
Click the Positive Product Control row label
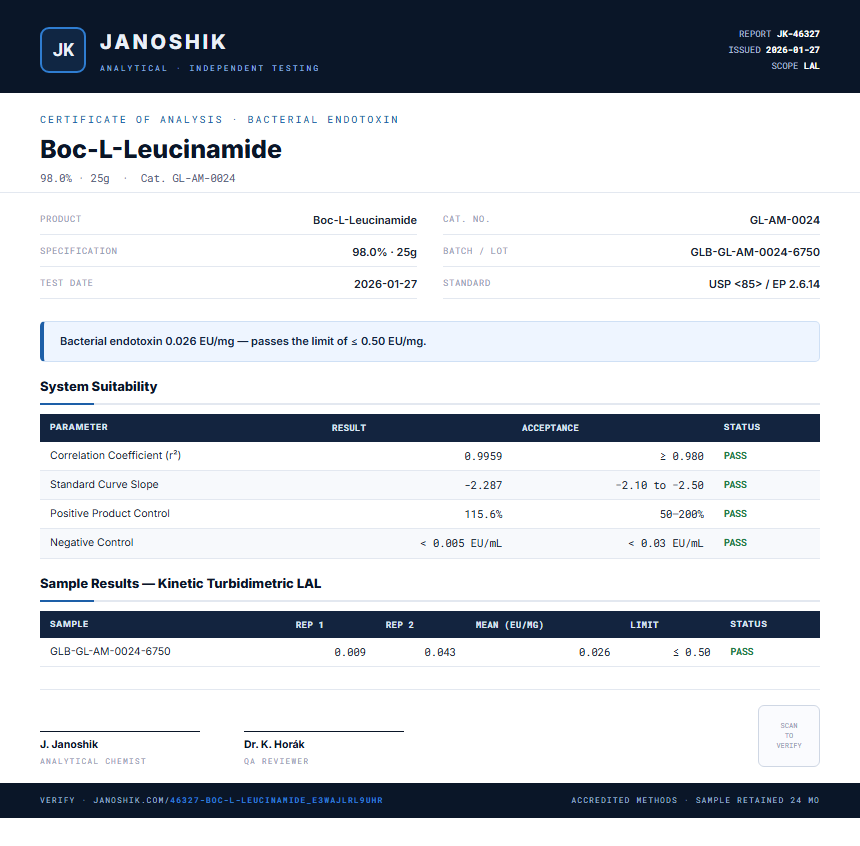[x=110, y=514]
